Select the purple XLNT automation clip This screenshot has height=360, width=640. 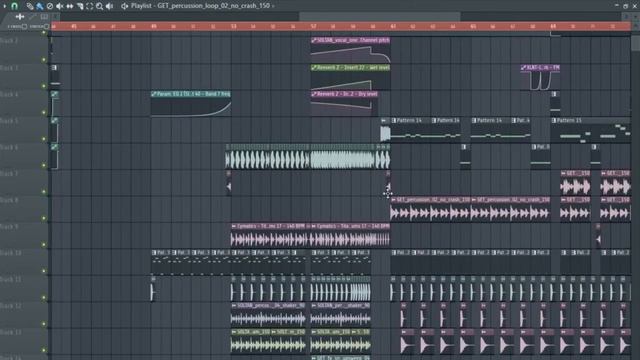[x=540, y=78]
